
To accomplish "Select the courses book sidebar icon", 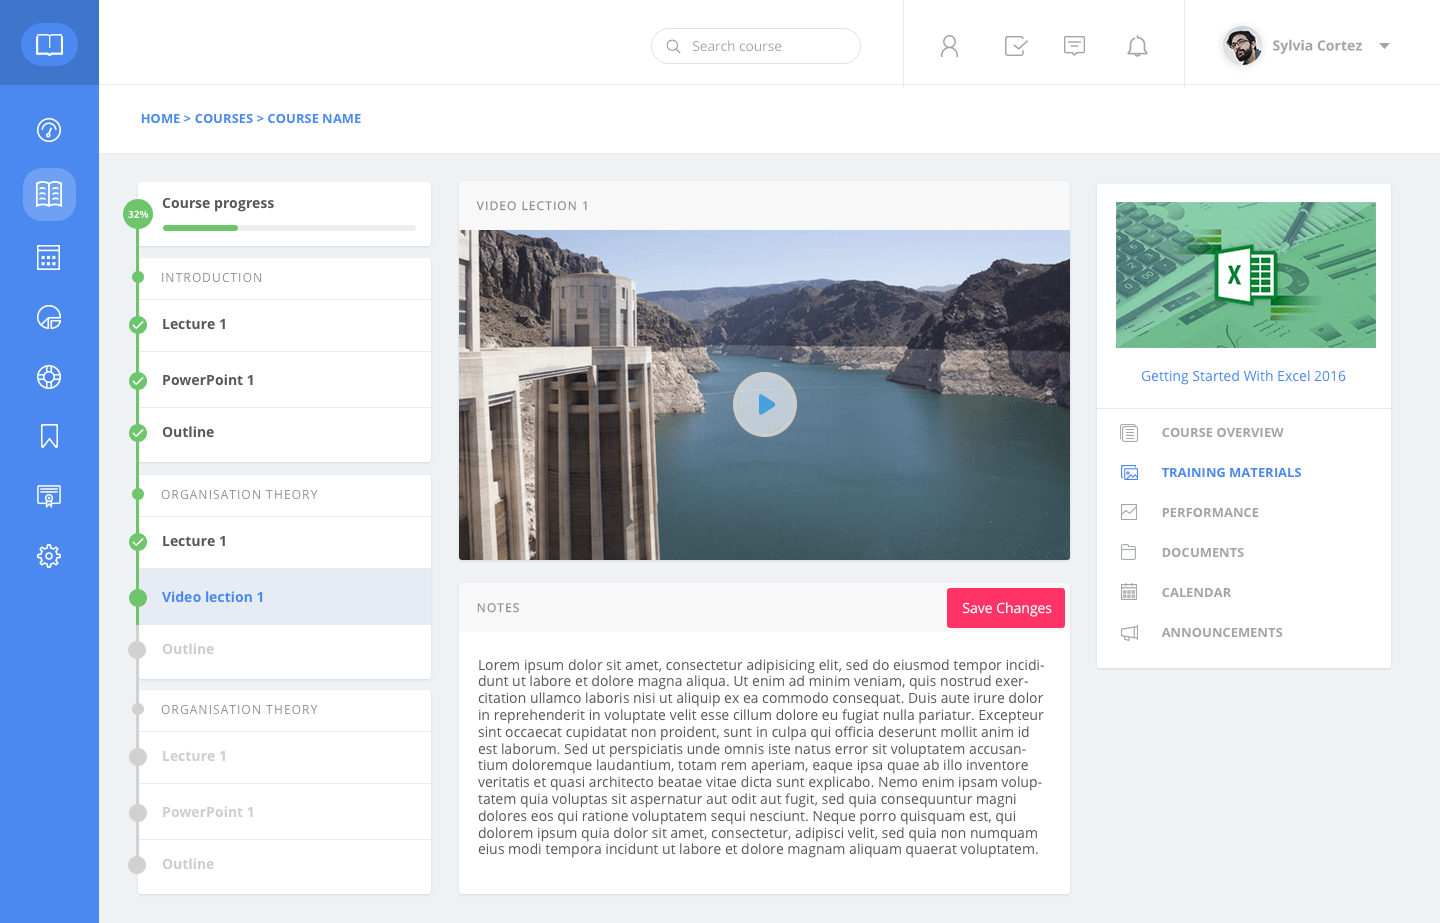I will tap(49, 194).
